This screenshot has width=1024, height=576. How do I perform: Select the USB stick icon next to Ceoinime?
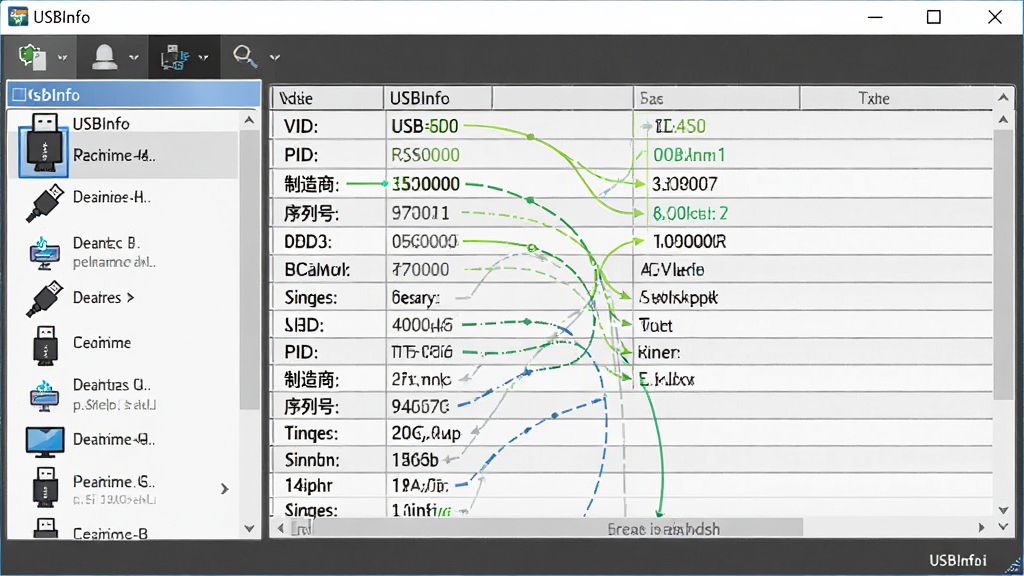[45, 345]
